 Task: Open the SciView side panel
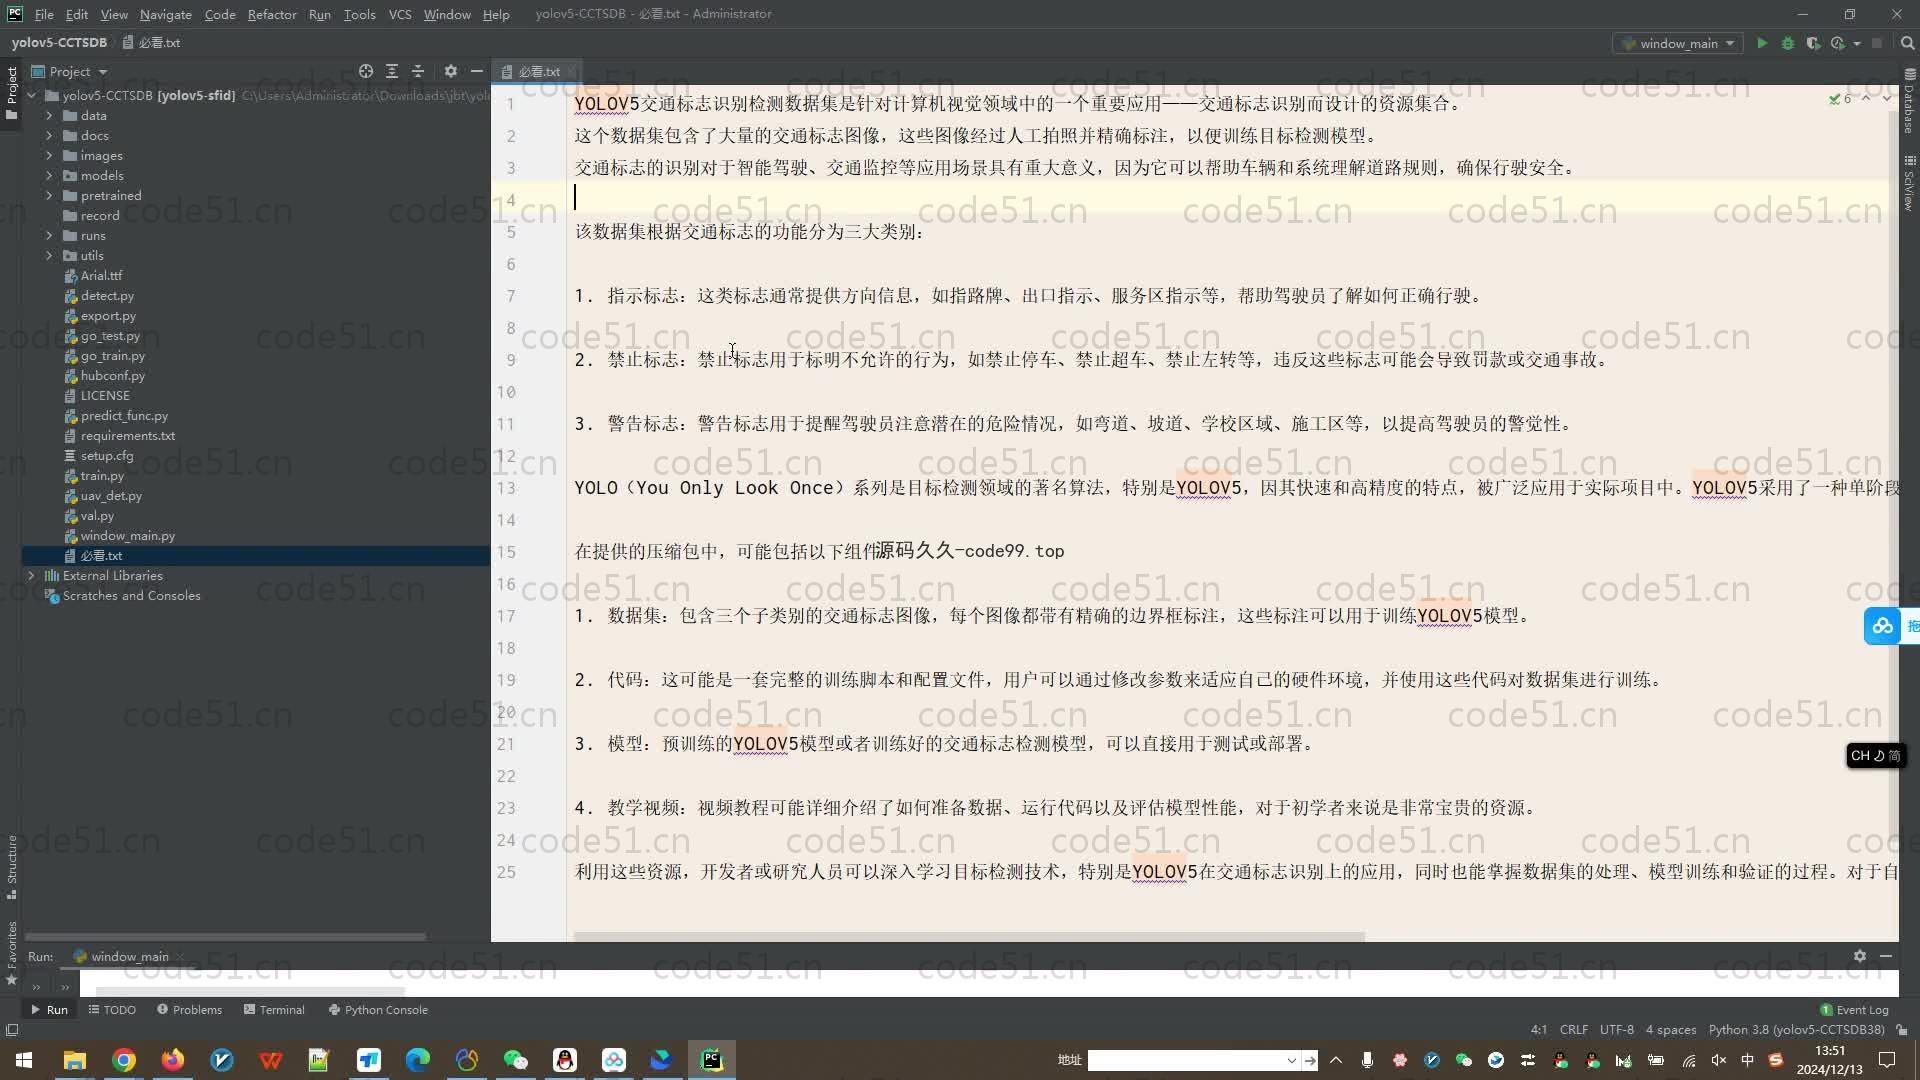pyautogui.click(x=1909, y=183)
